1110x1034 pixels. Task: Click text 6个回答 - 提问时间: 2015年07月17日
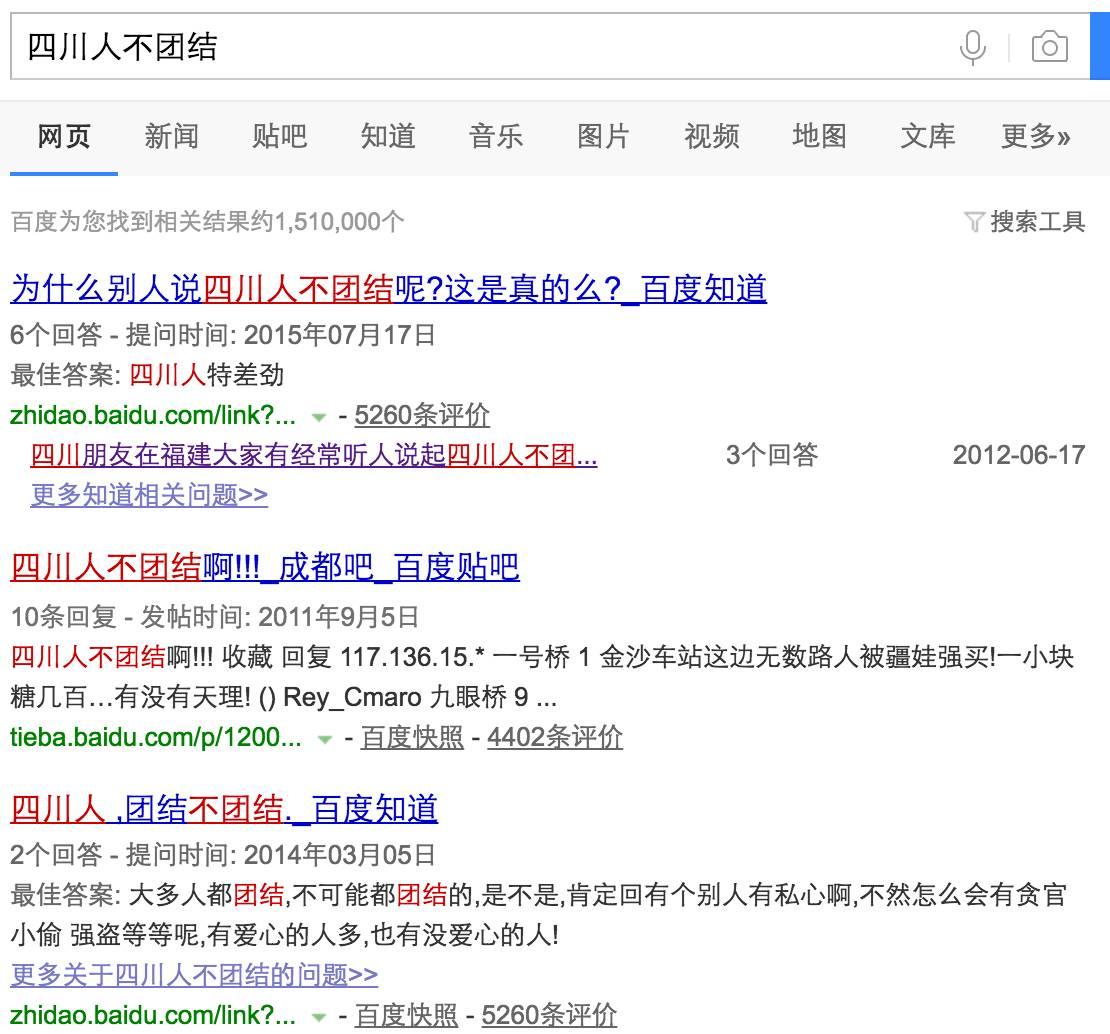[223, 335]
